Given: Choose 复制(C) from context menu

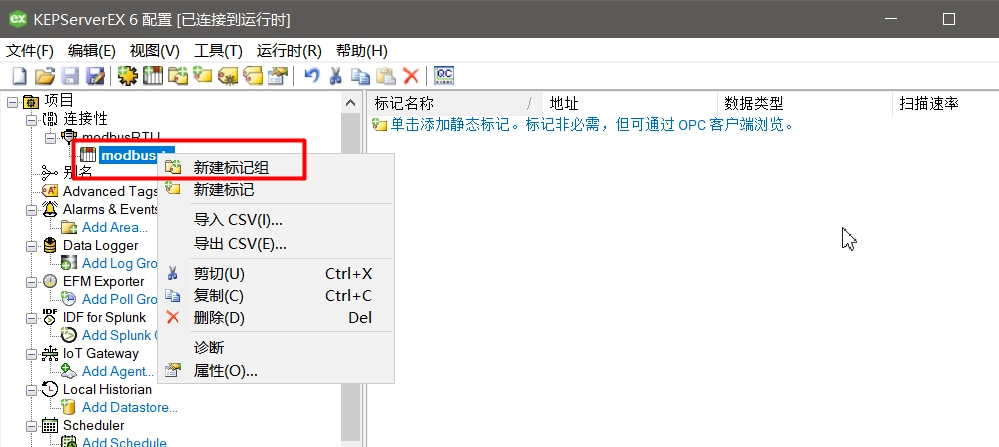Looking at the screenshot, I should pos(277,295).
